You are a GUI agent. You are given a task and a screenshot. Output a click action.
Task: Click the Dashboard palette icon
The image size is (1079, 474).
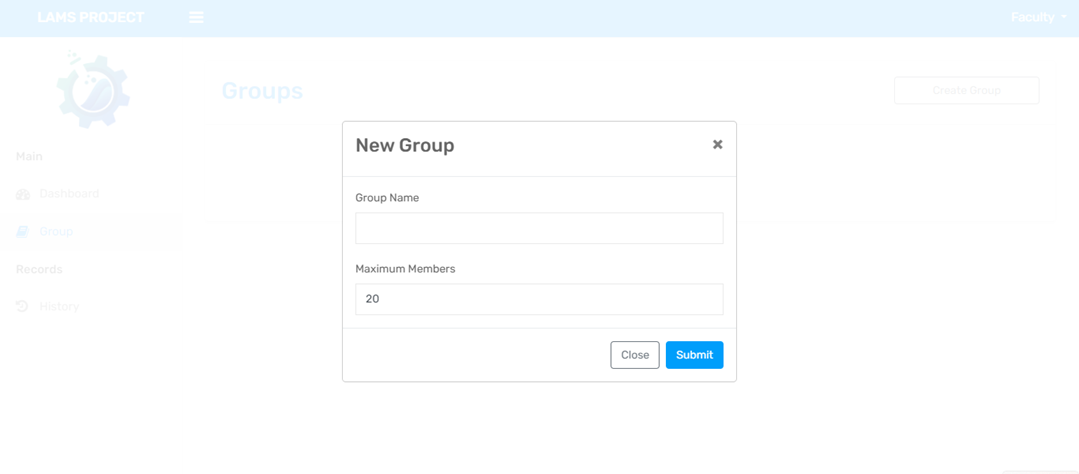point(23,194)
